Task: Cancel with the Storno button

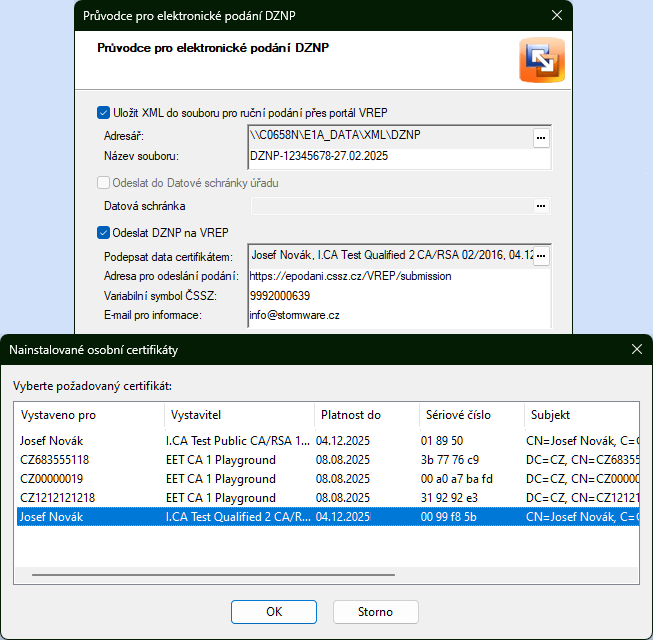Action: pos(375,611)
